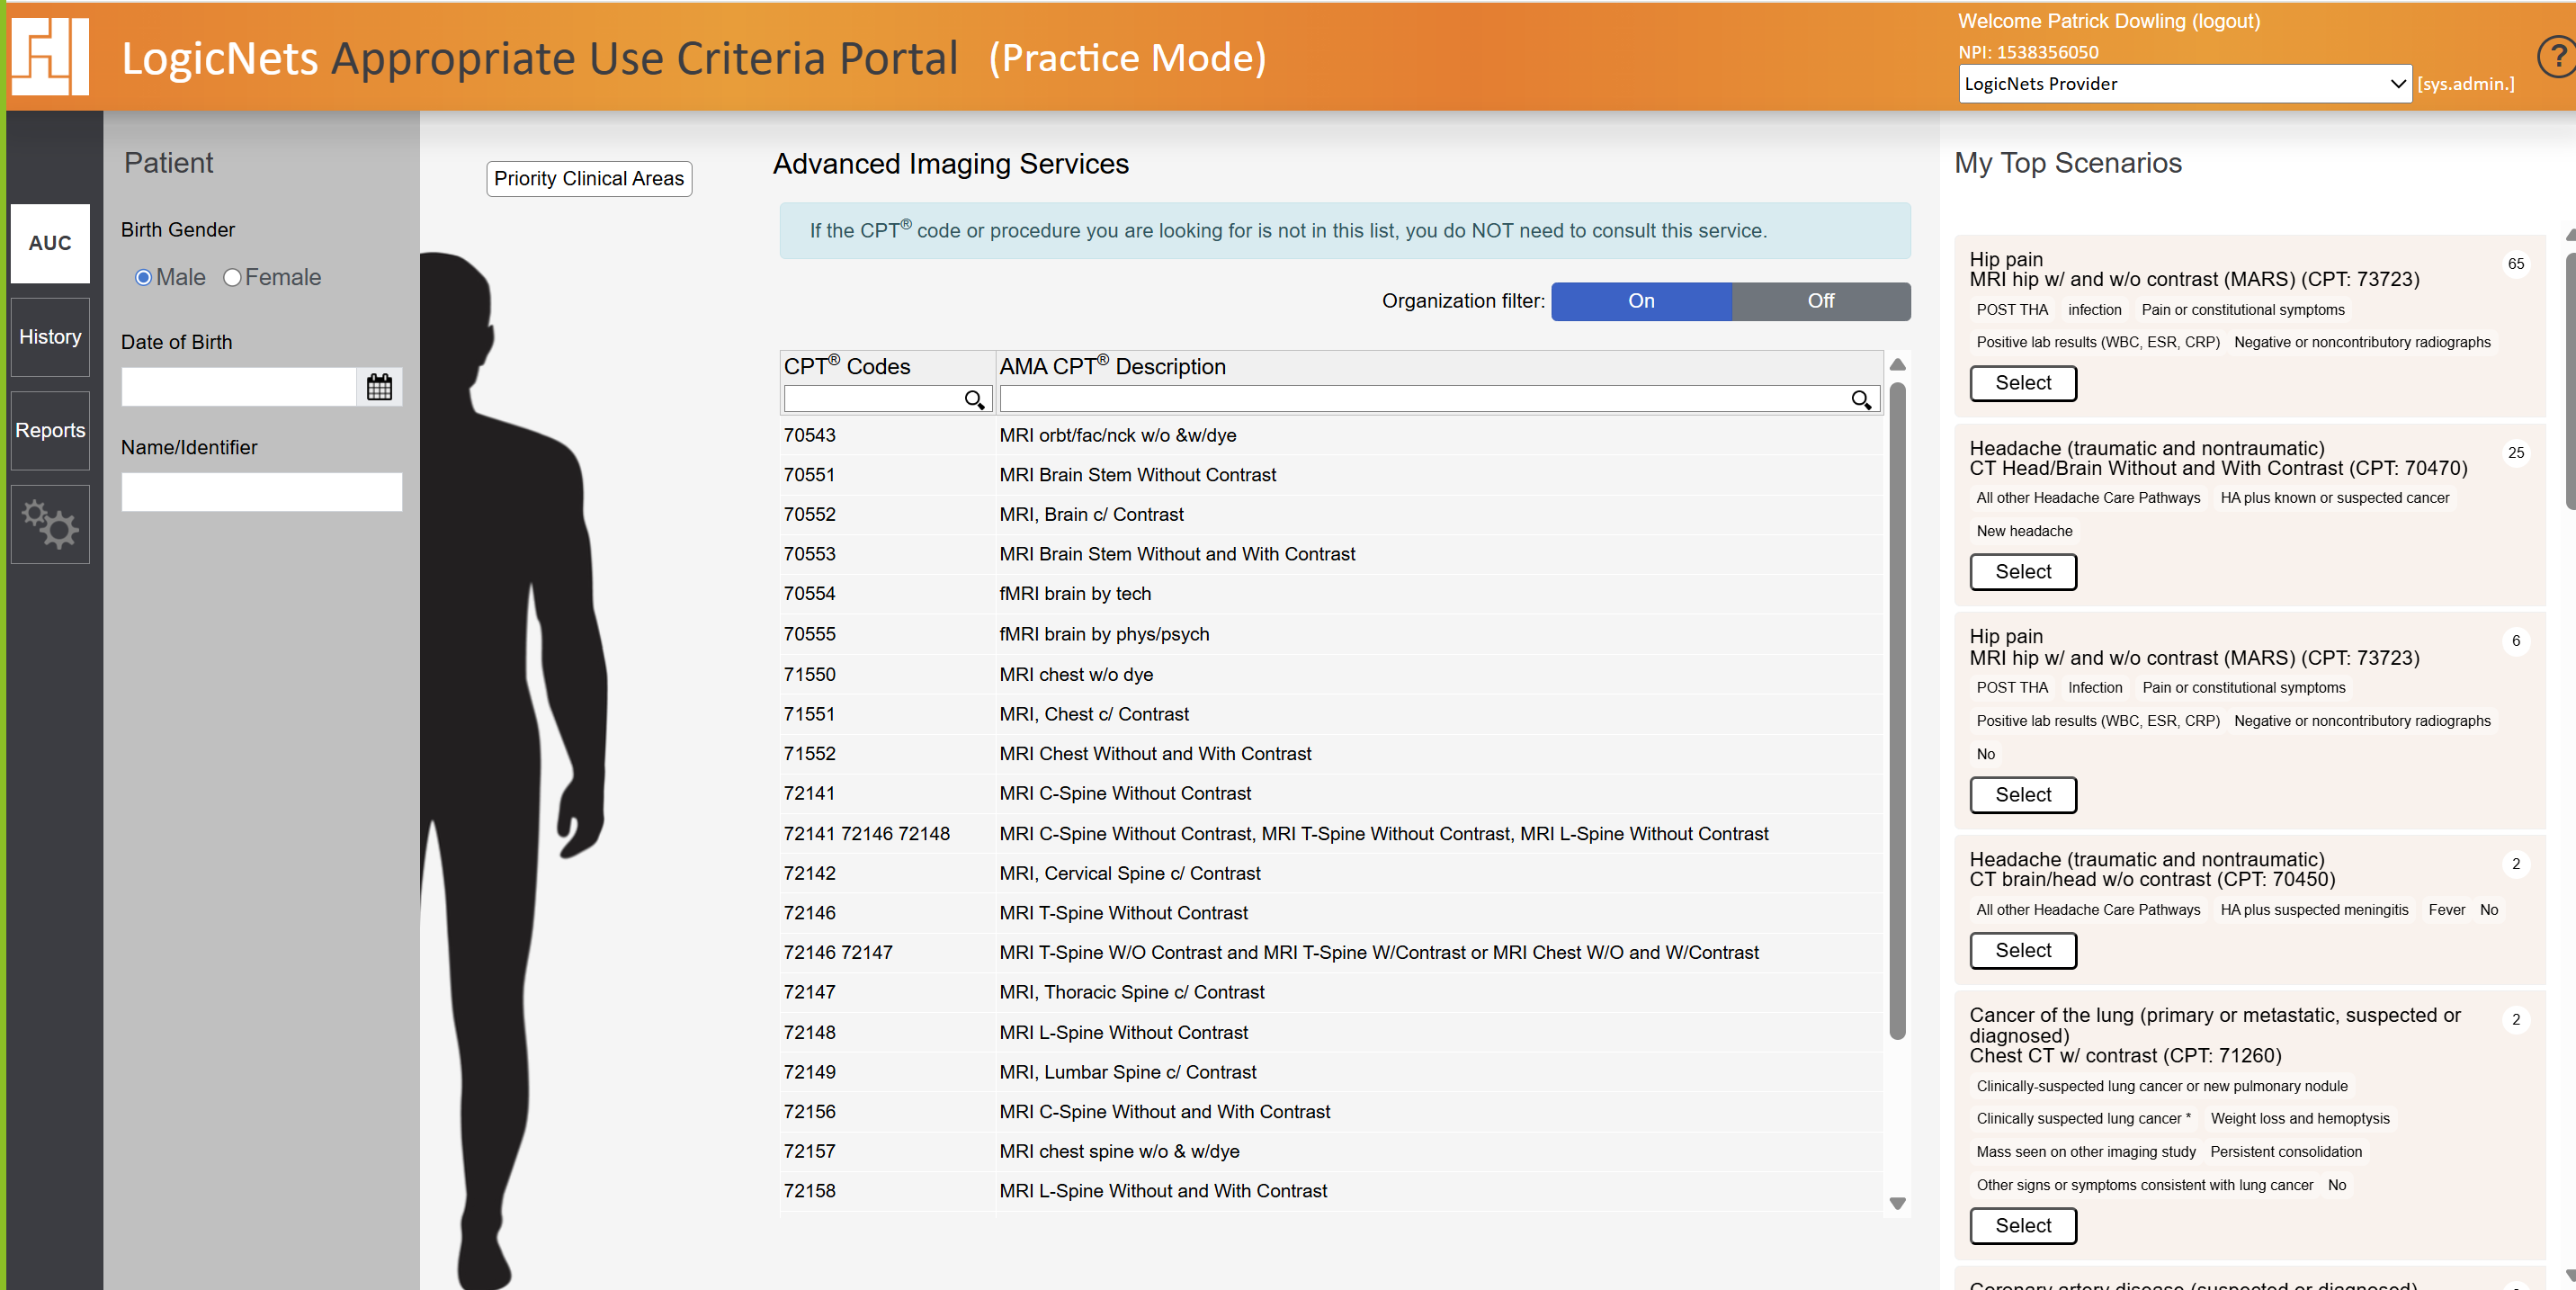Click the Priority Clinical Areas button
The height and width of the screenshot is (1290, 2576).
coord(589,179)
